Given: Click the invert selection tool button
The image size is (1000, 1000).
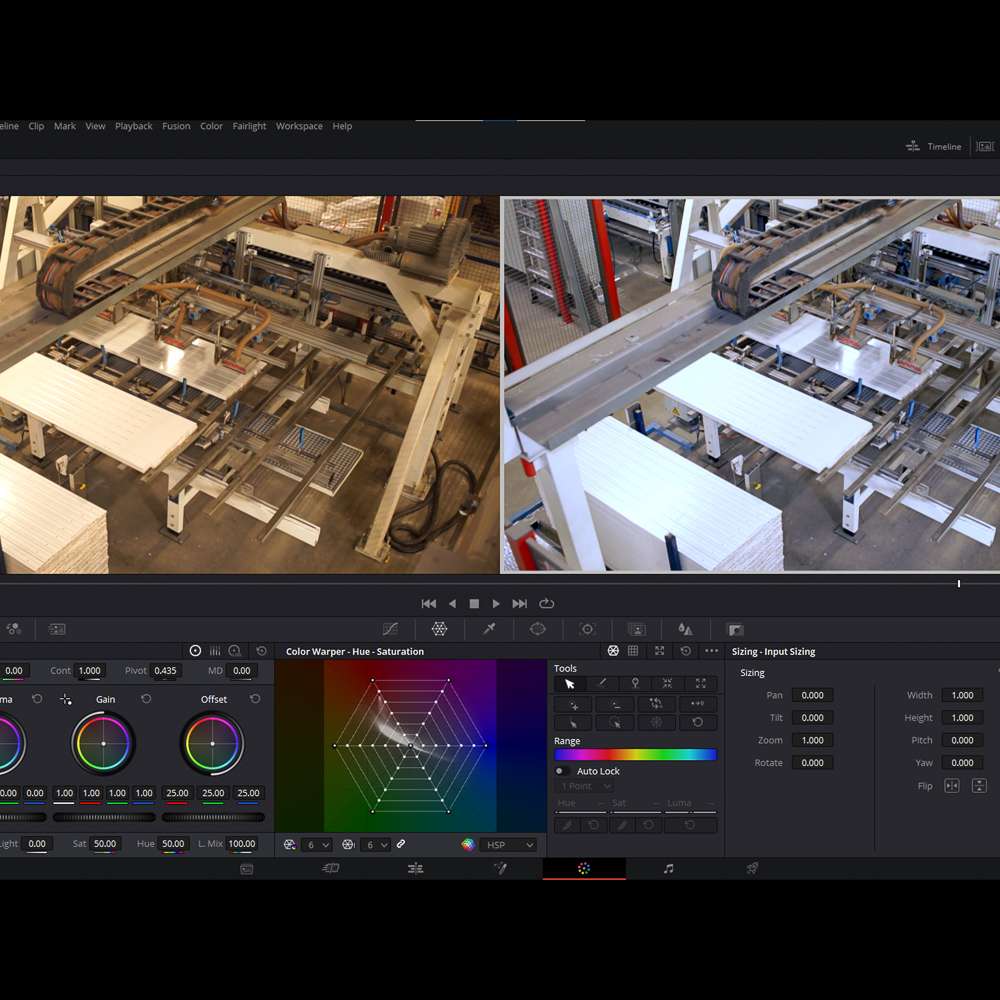Looking at the screenshot, I should [656, 704].
